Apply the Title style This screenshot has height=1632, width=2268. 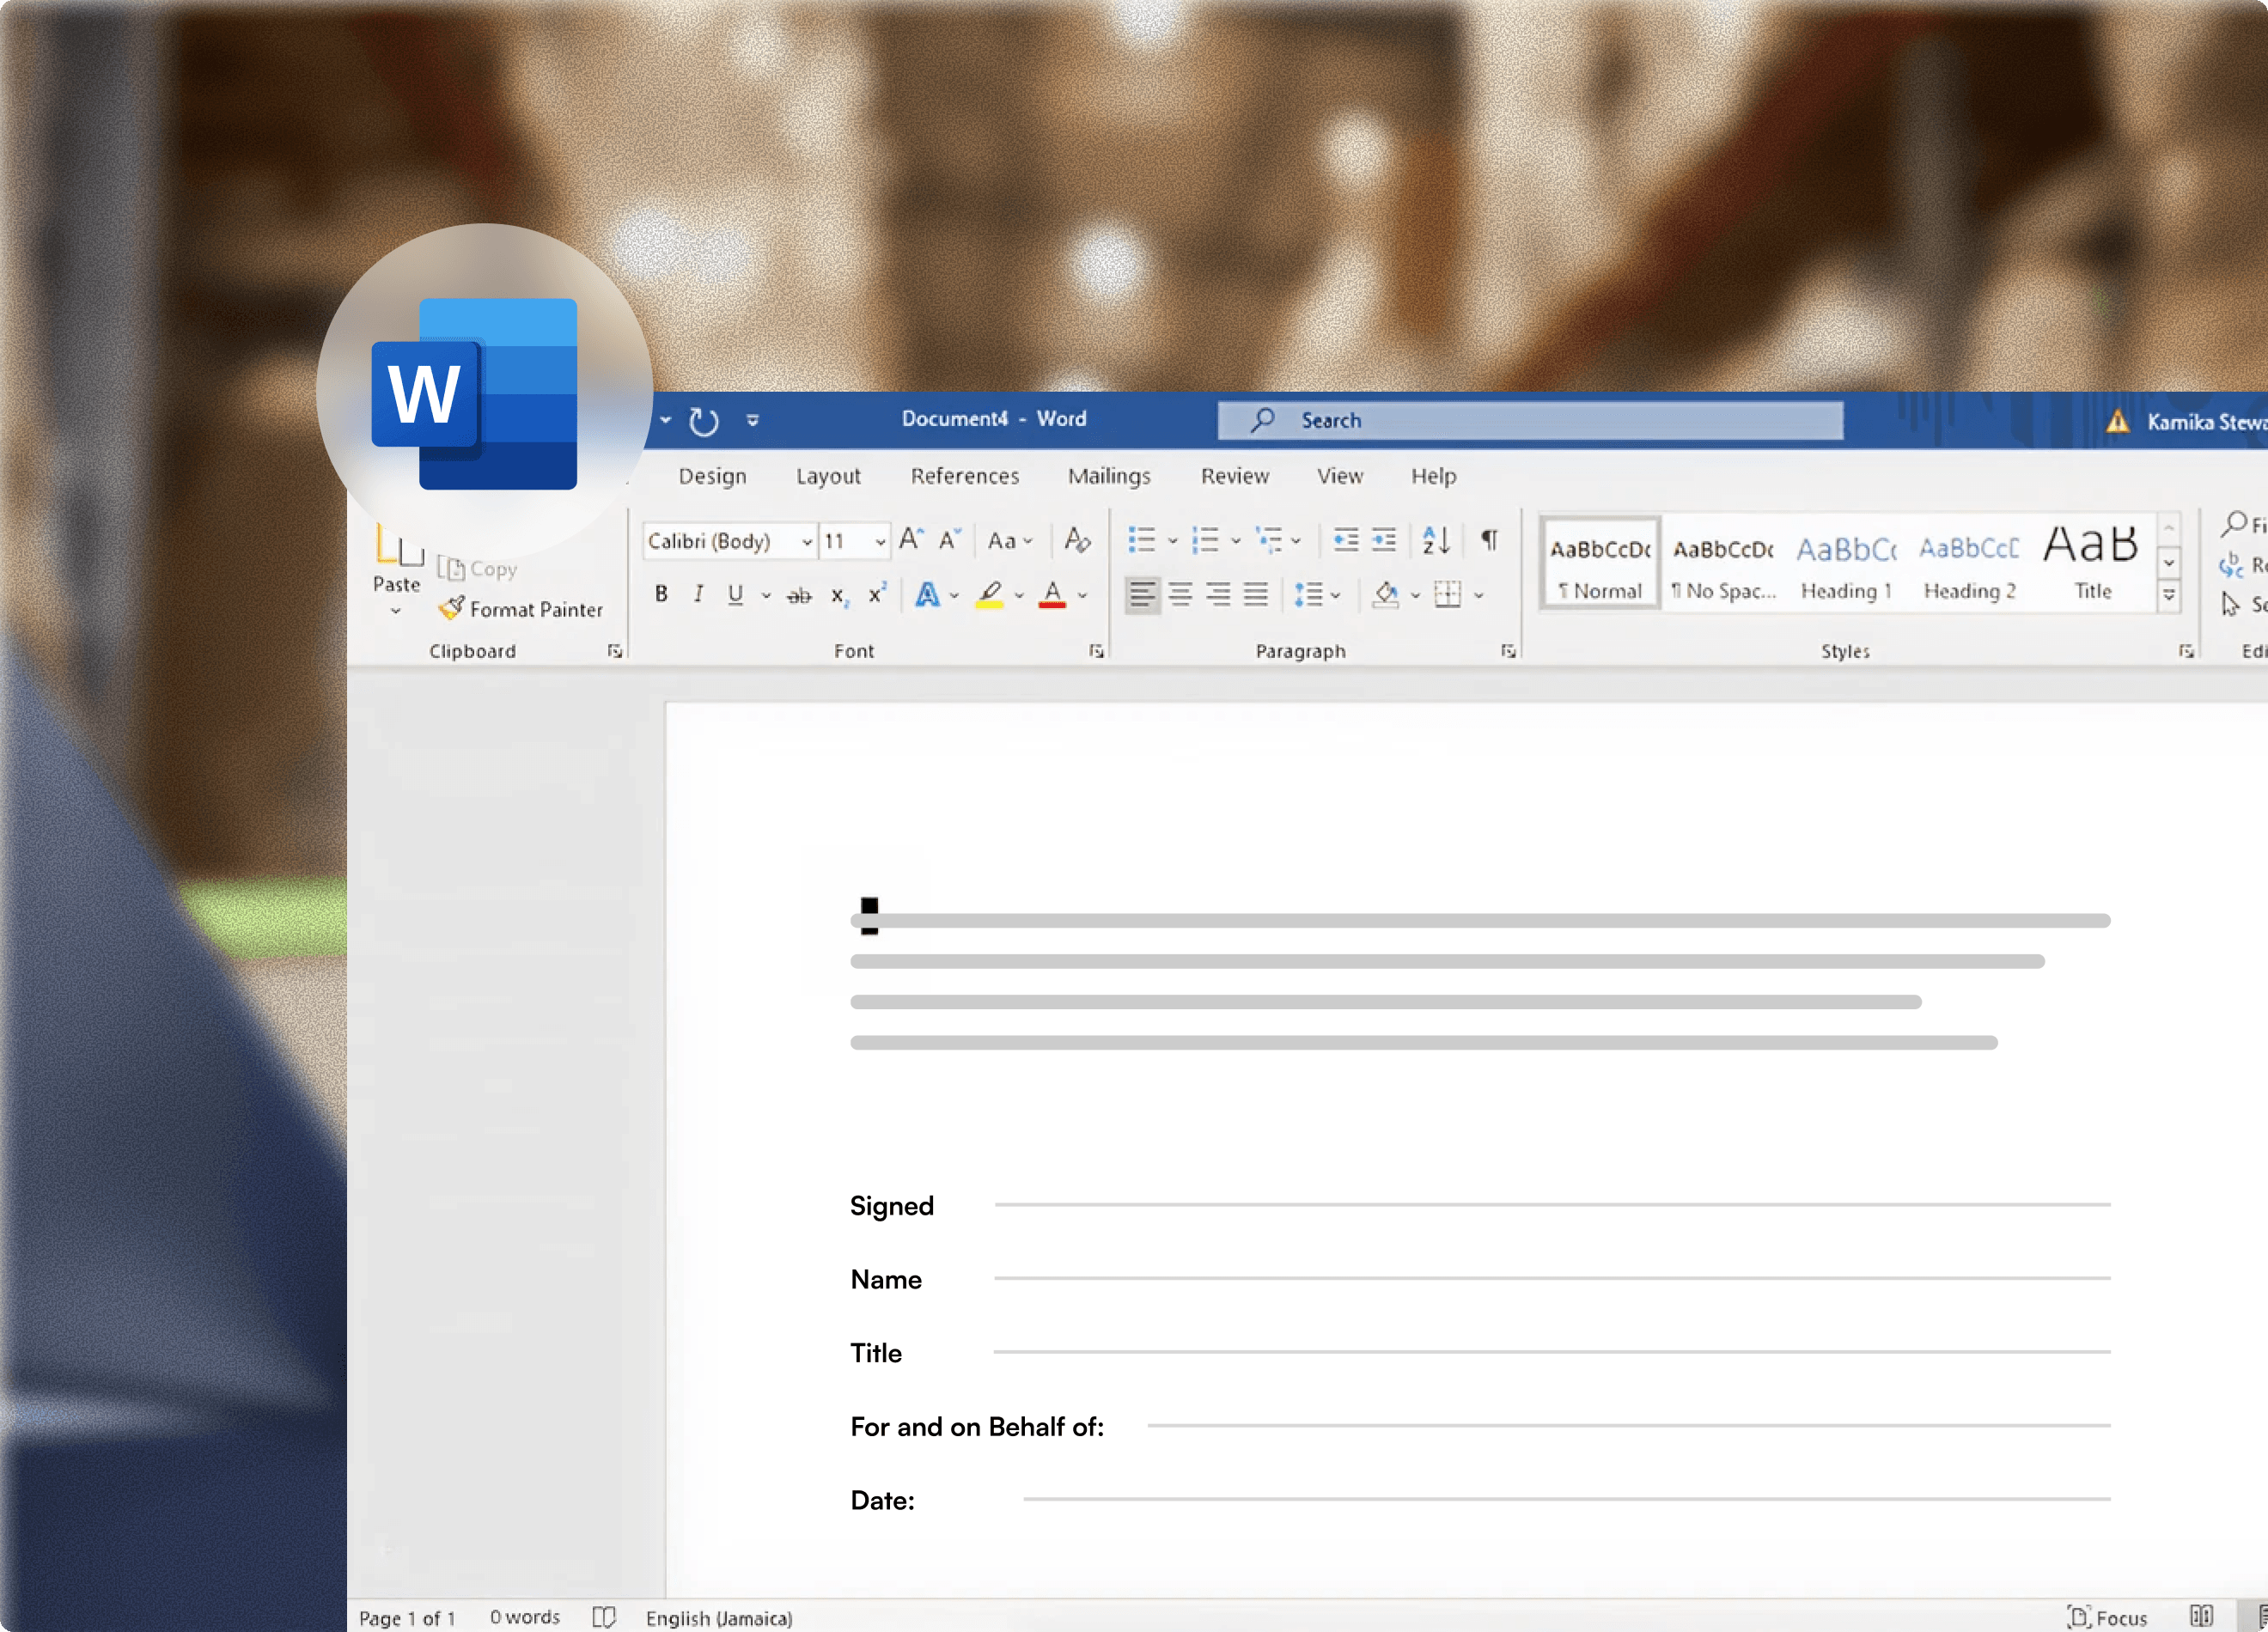click(2092, 562)
